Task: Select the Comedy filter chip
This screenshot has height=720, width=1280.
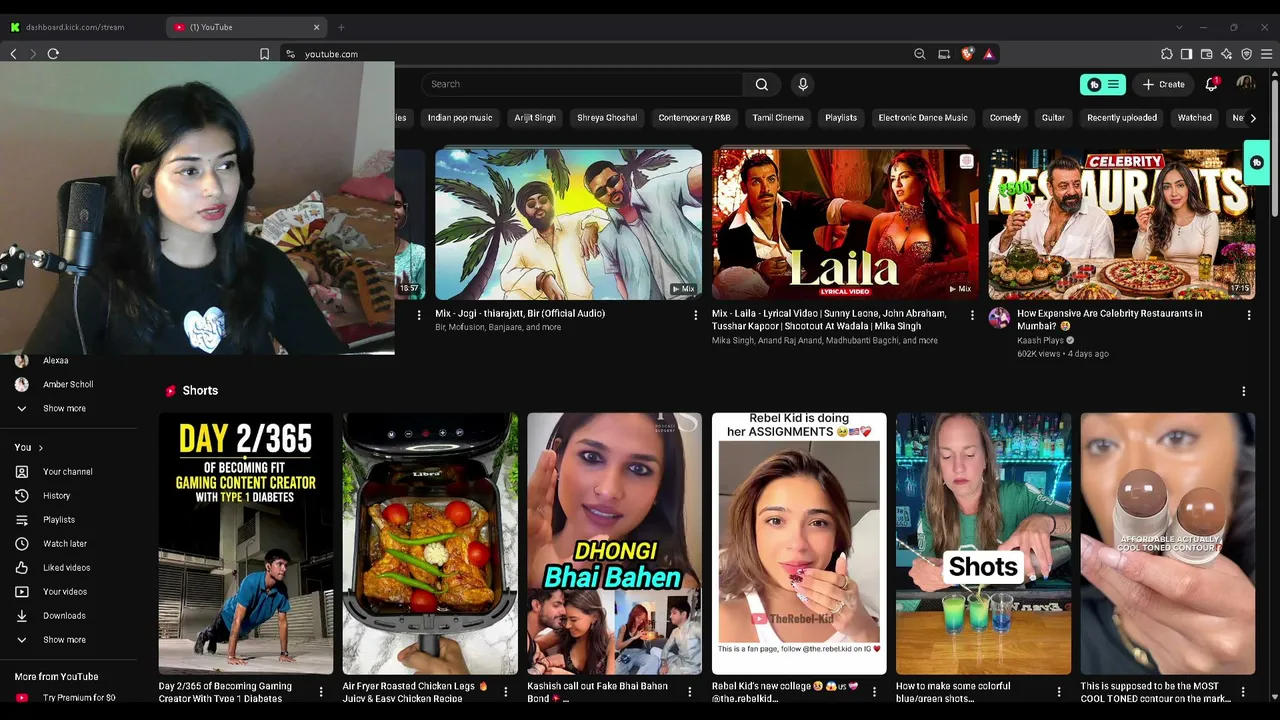Action: point(1005,118)
